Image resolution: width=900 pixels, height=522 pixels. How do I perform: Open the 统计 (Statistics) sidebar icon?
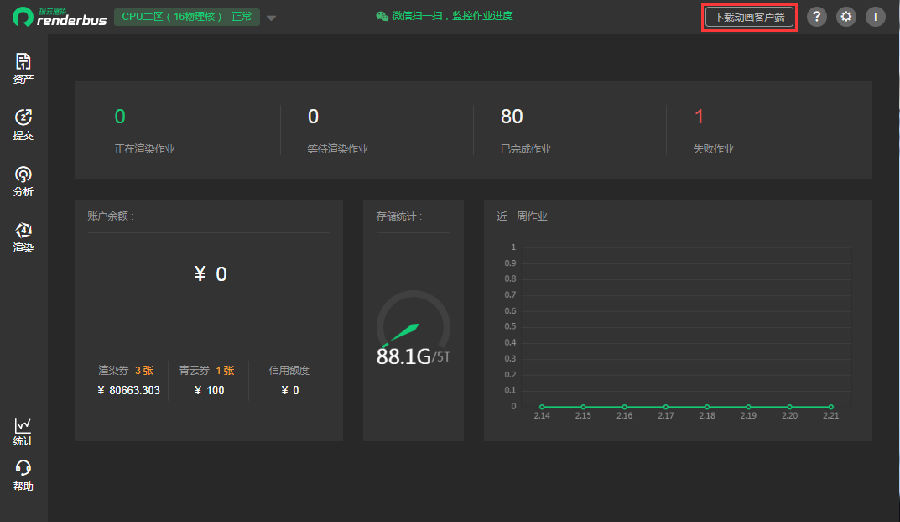(23, 430)
